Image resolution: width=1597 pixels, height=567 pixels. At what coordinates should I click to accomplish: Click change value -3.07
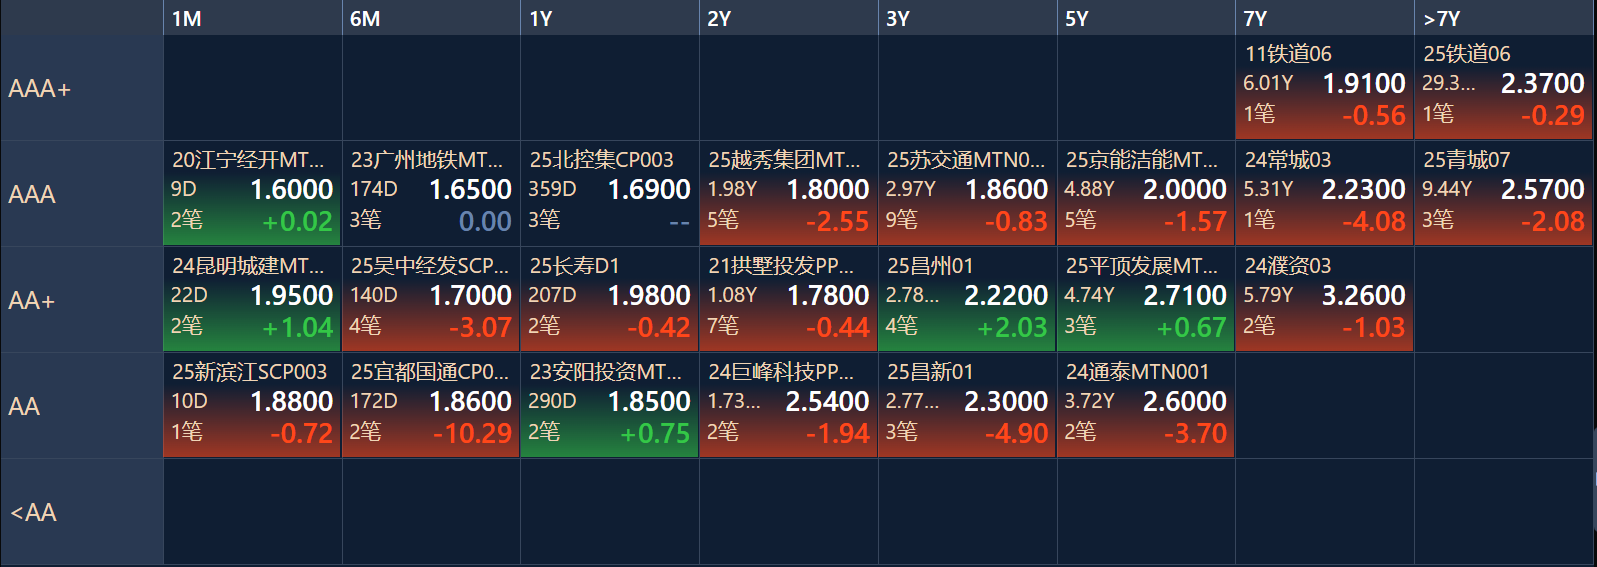pos(480,327)
